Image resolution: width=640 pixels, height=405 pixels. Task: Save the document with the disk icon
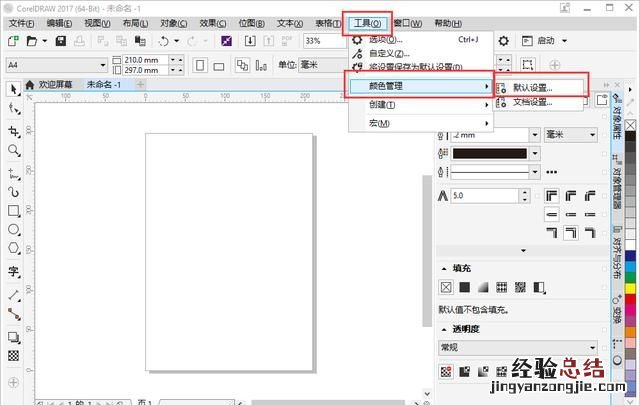[61, 41]
